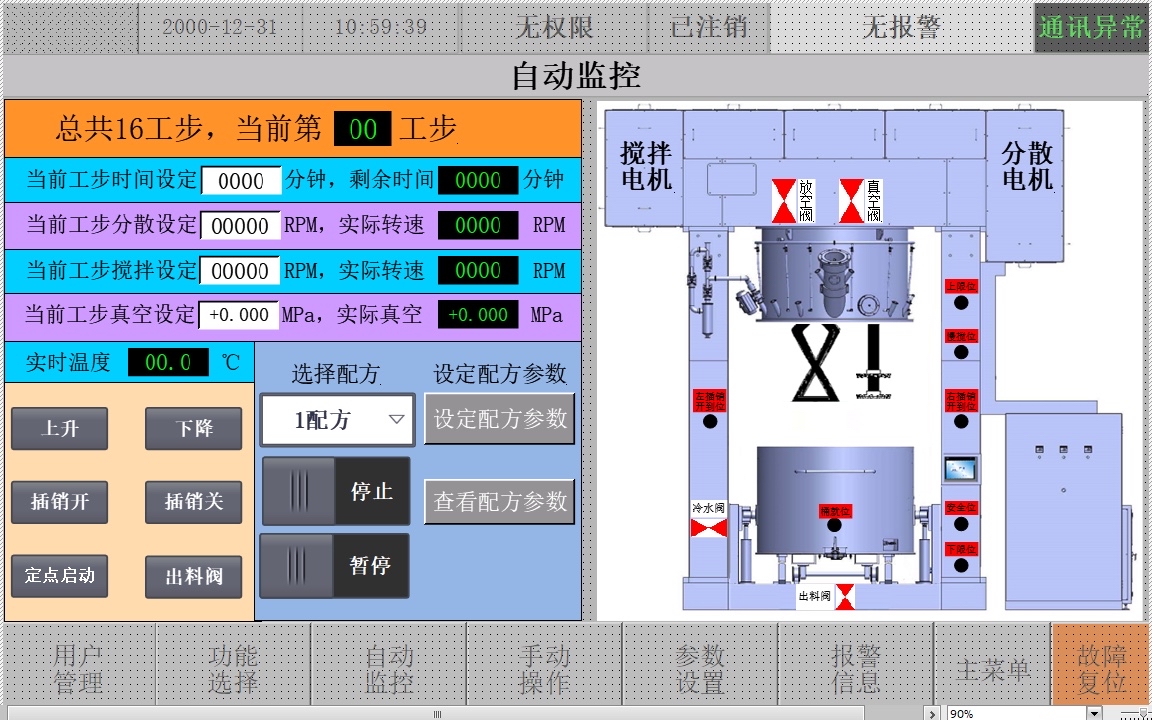Click the 下降 lower button
This screenshot has width=1152, height=720.
(193, 428)
